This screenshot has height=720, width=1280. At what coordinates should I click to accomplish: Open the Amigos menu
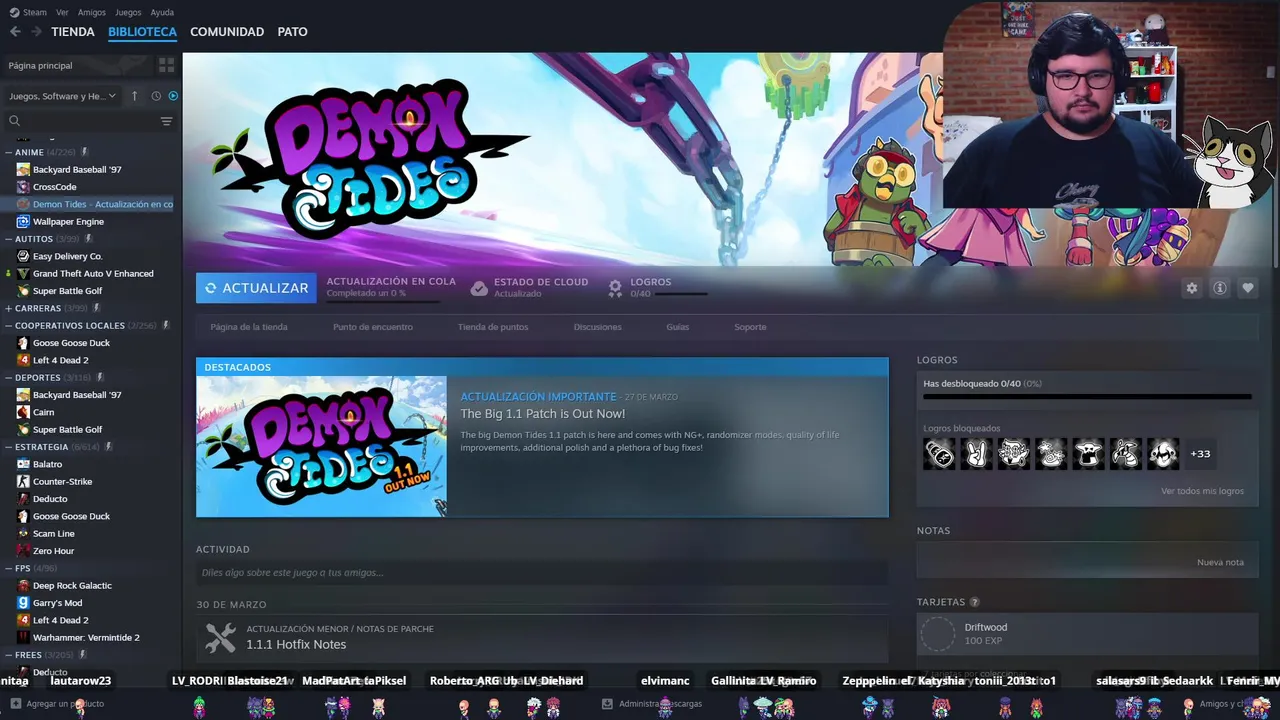(x=92, y=12)
